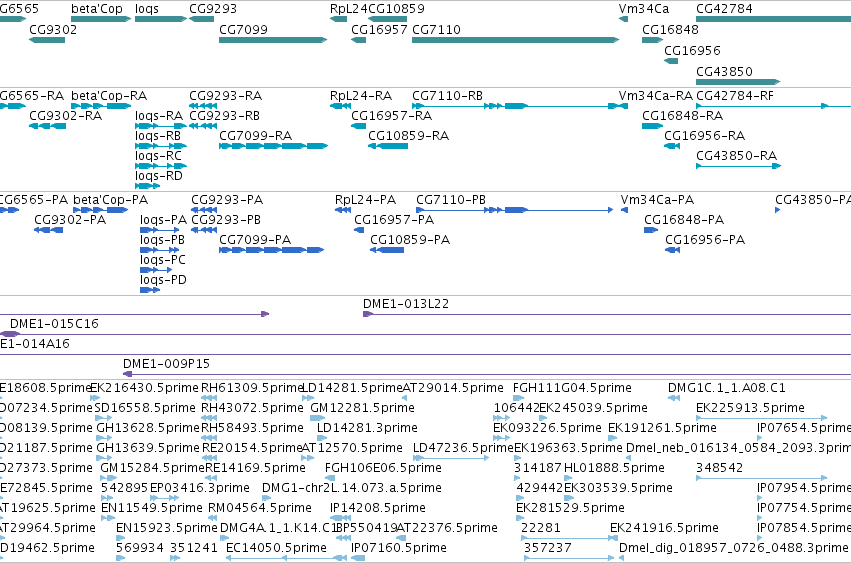Click the CG16957 gene label in top track

379,29
